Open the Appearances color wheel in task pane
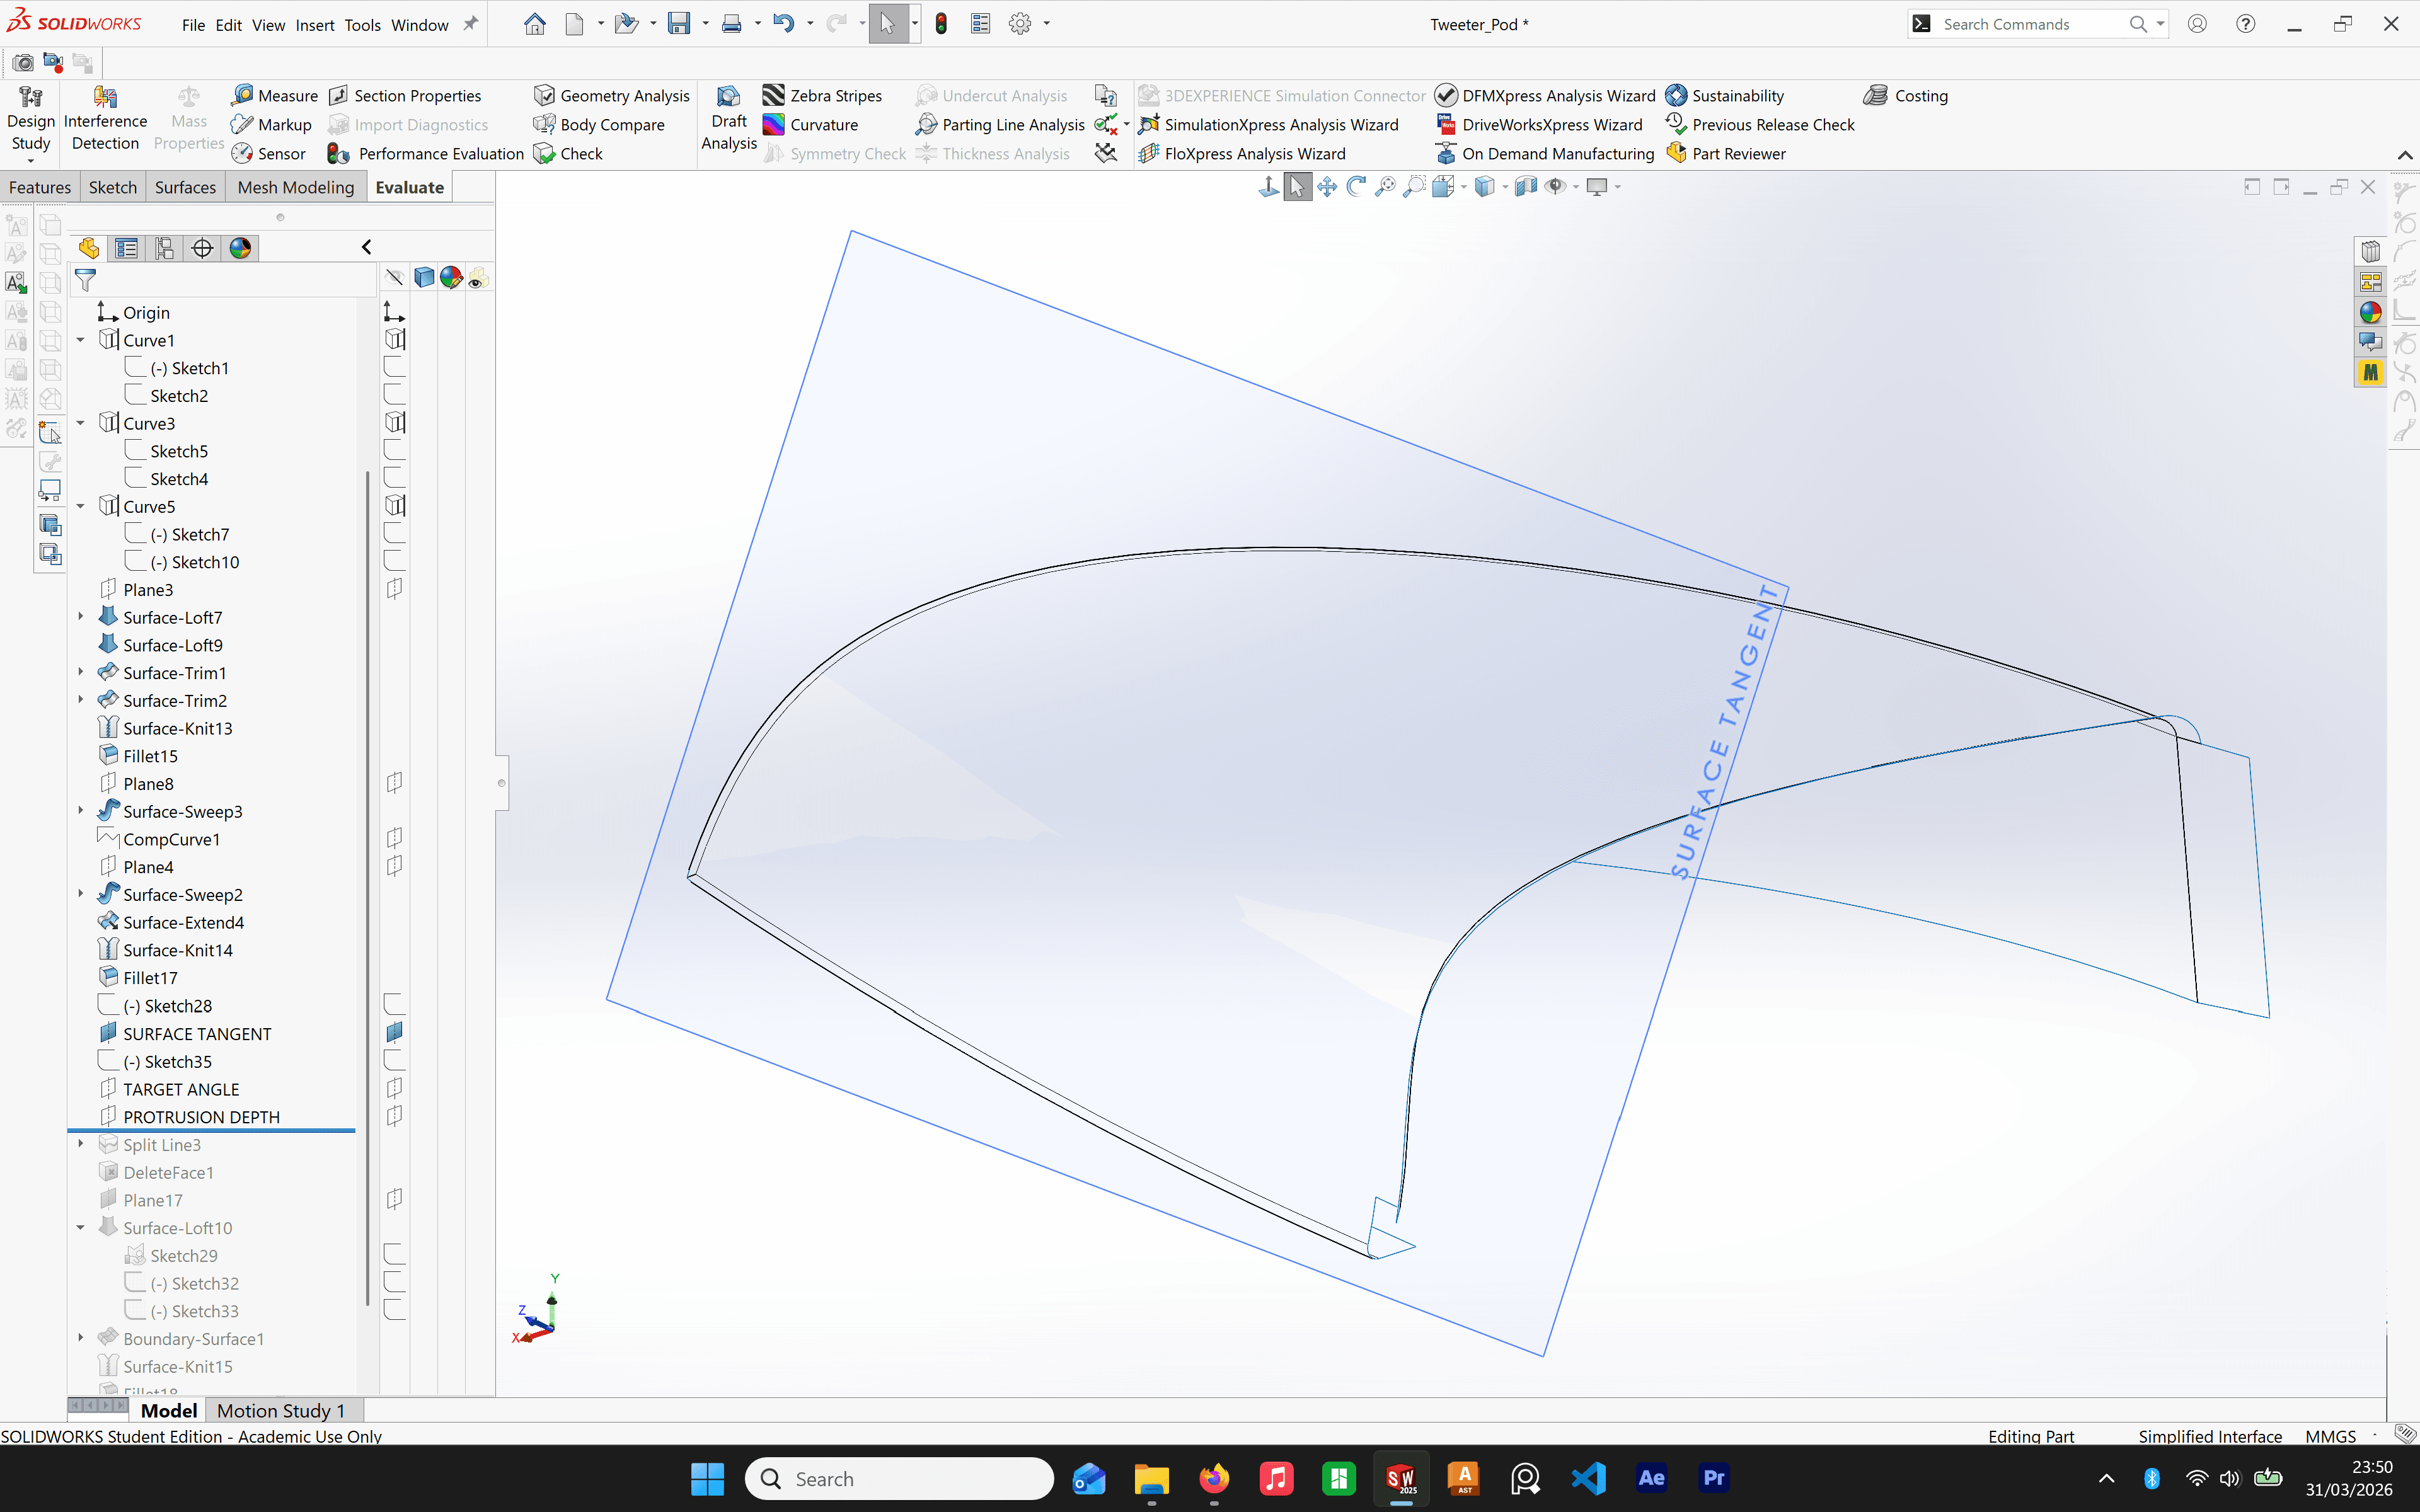Image resolution: width=2420 pixels, height=1512 pixels. point(2371,312)
